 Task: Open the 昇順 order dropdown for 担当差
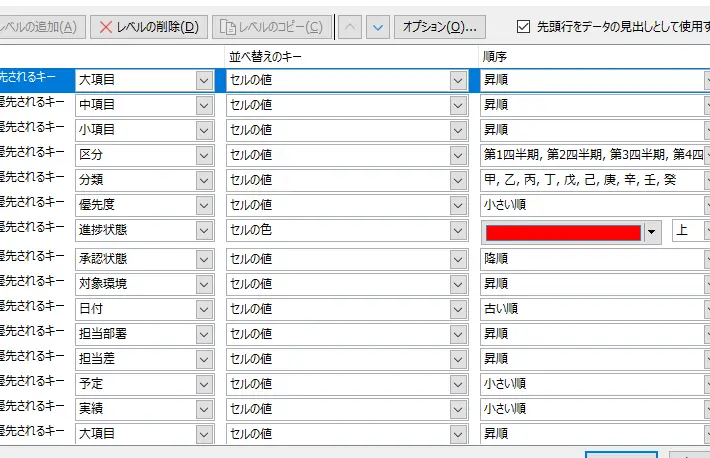pos(595,359)
